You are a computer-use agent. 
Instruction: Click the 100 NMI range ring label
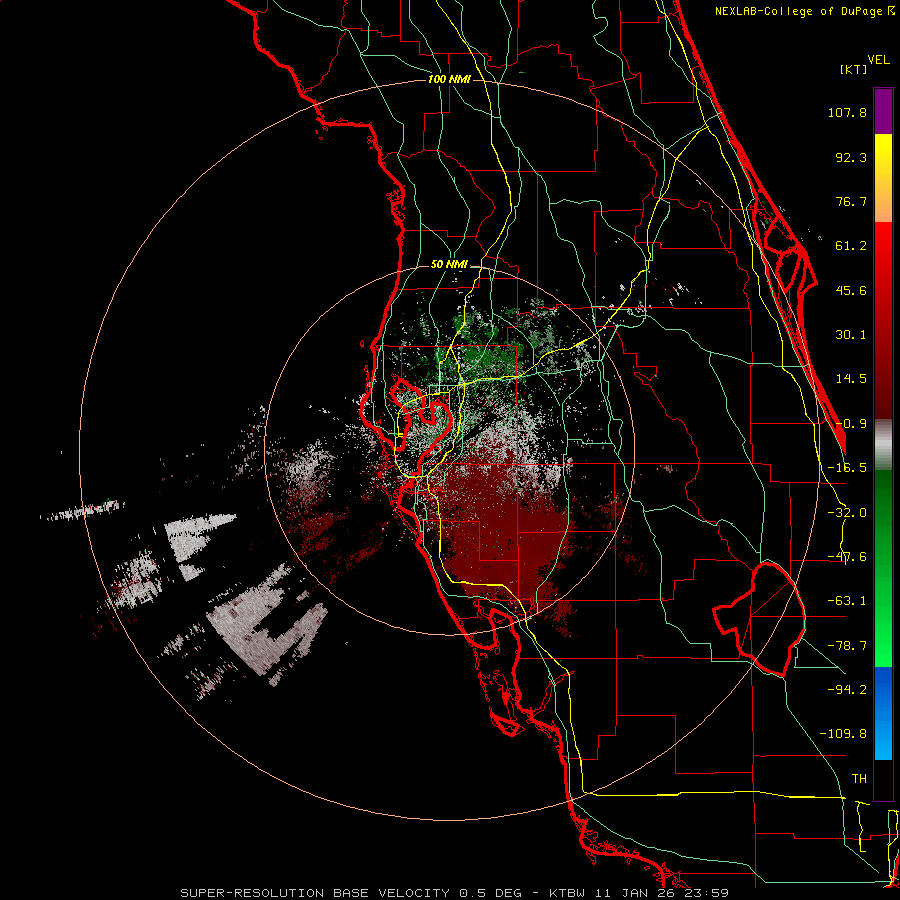[449, 79]
